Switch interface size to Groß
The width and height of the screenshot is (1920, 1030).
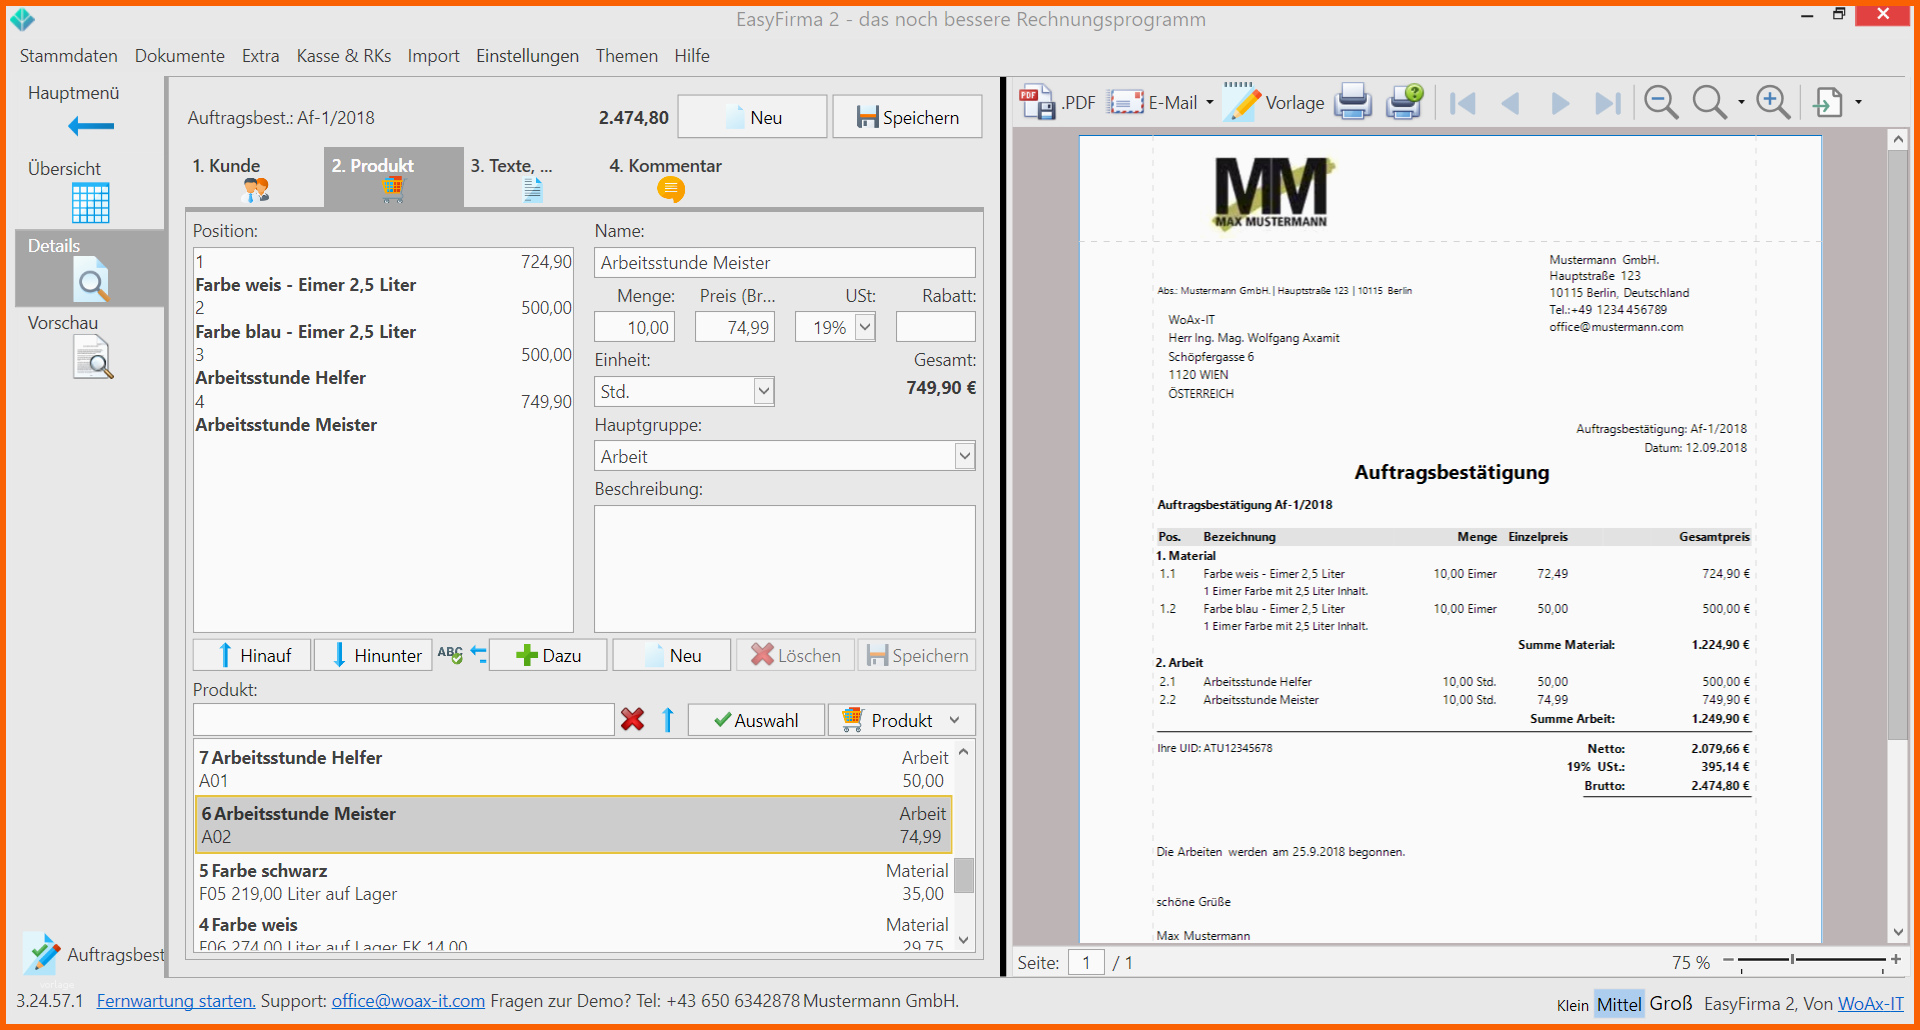(1670, 1003)
